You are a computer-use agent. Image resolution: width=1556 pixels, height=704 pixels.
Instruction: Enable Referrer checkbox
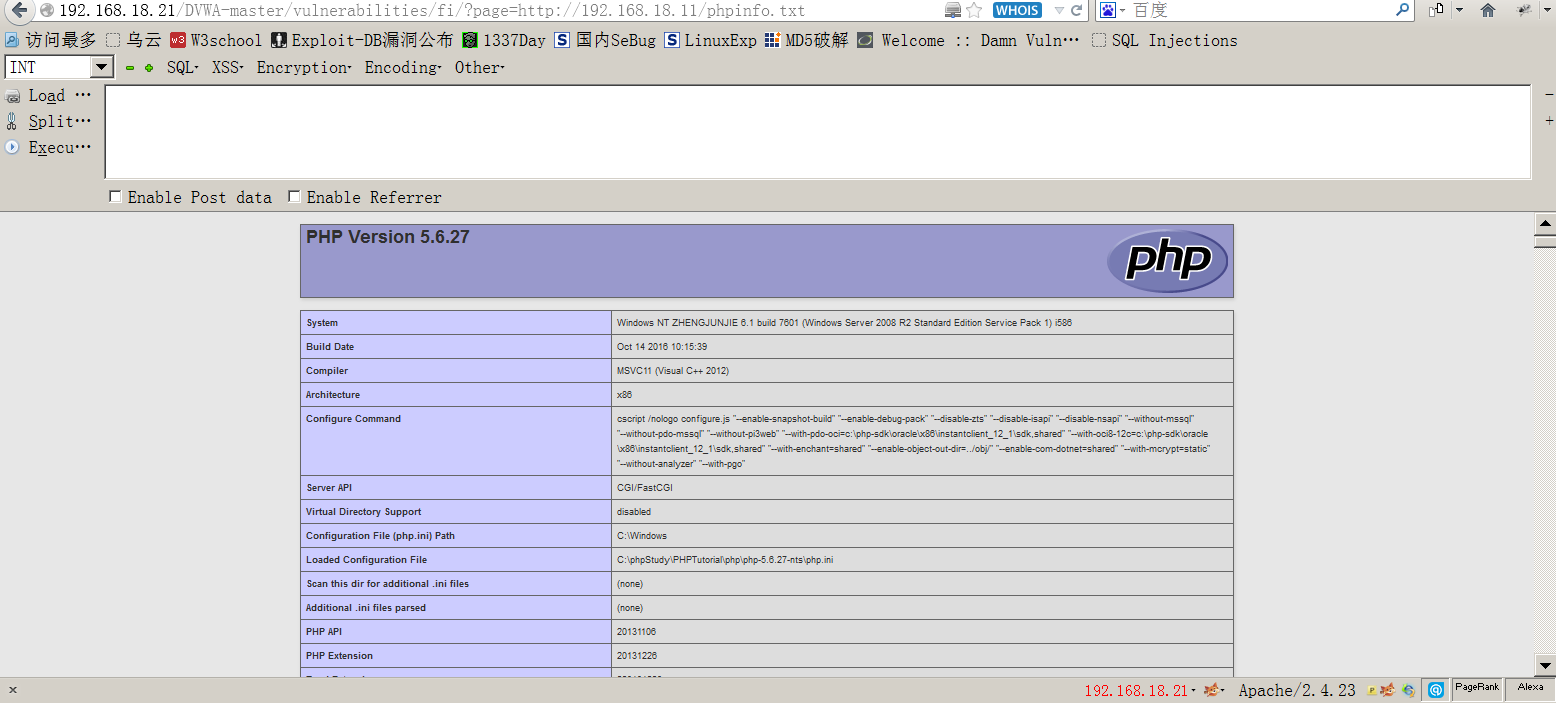point(294,197)
